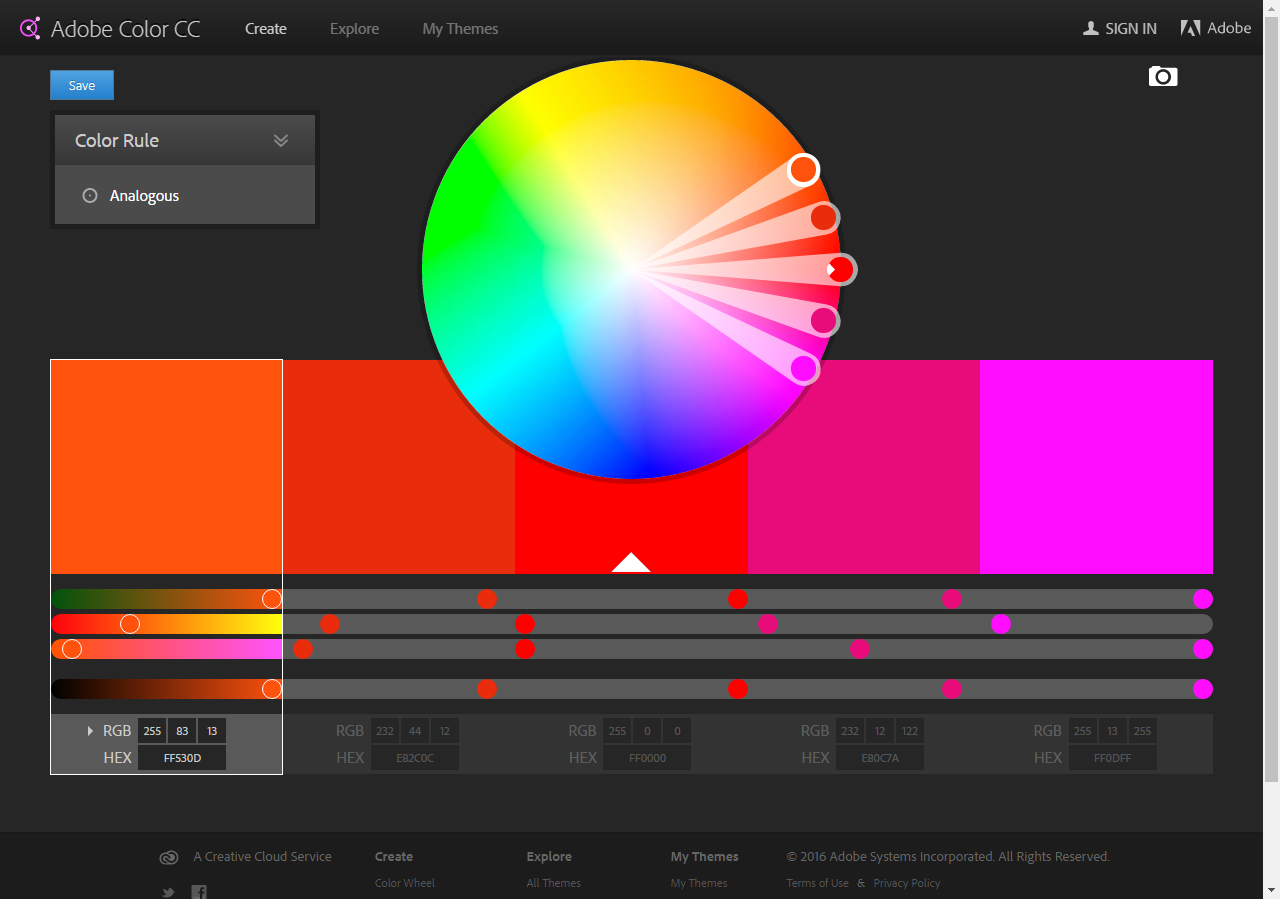Open the Explore tab
The image size is (1280, 899).
click(354, 29)
